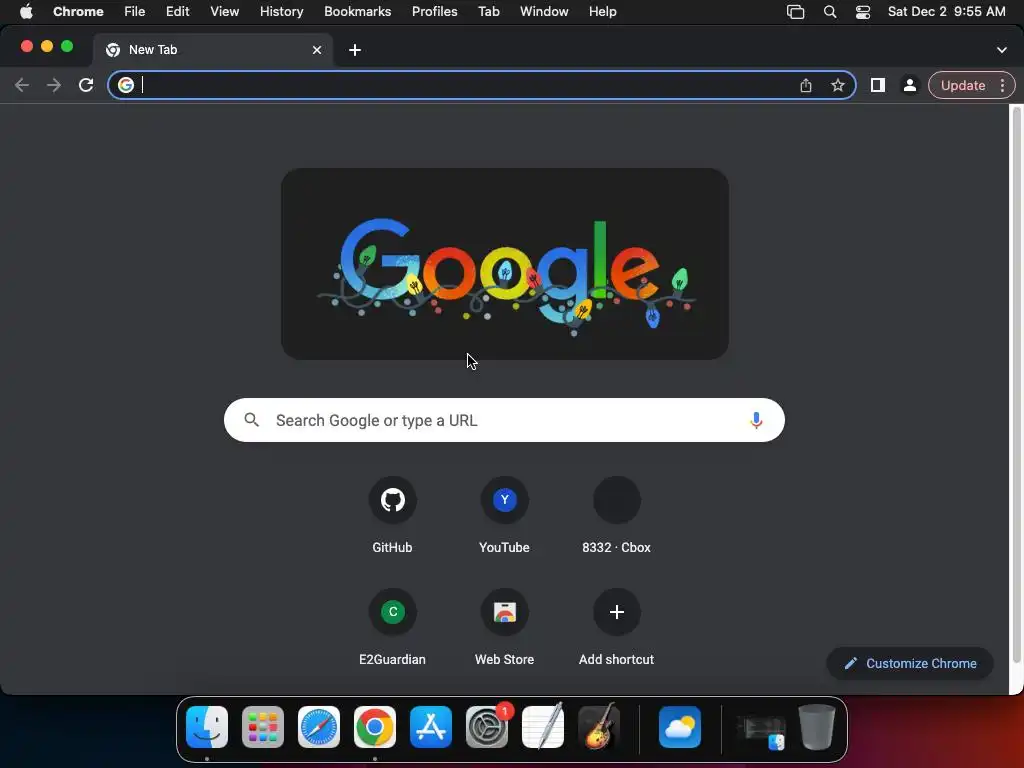The image size is (1024, 768).
Task: Click Customize Chrome button
Action: click(x=910, y=664)
